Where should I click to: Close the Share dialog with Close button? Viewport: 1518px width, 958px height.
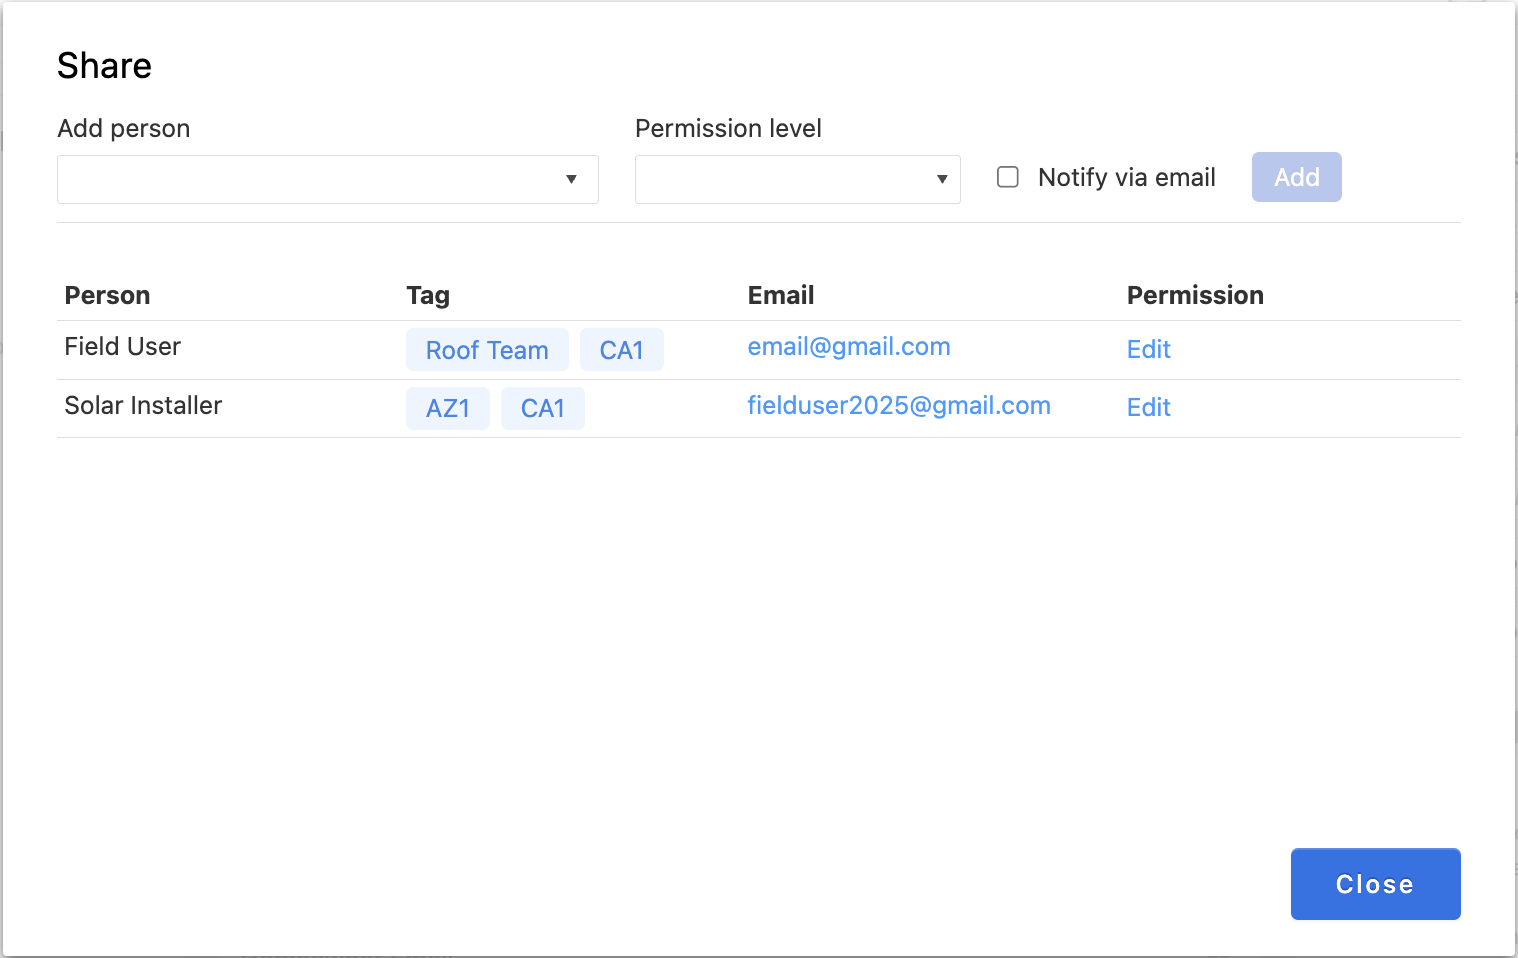click(x=1375, y=884)
